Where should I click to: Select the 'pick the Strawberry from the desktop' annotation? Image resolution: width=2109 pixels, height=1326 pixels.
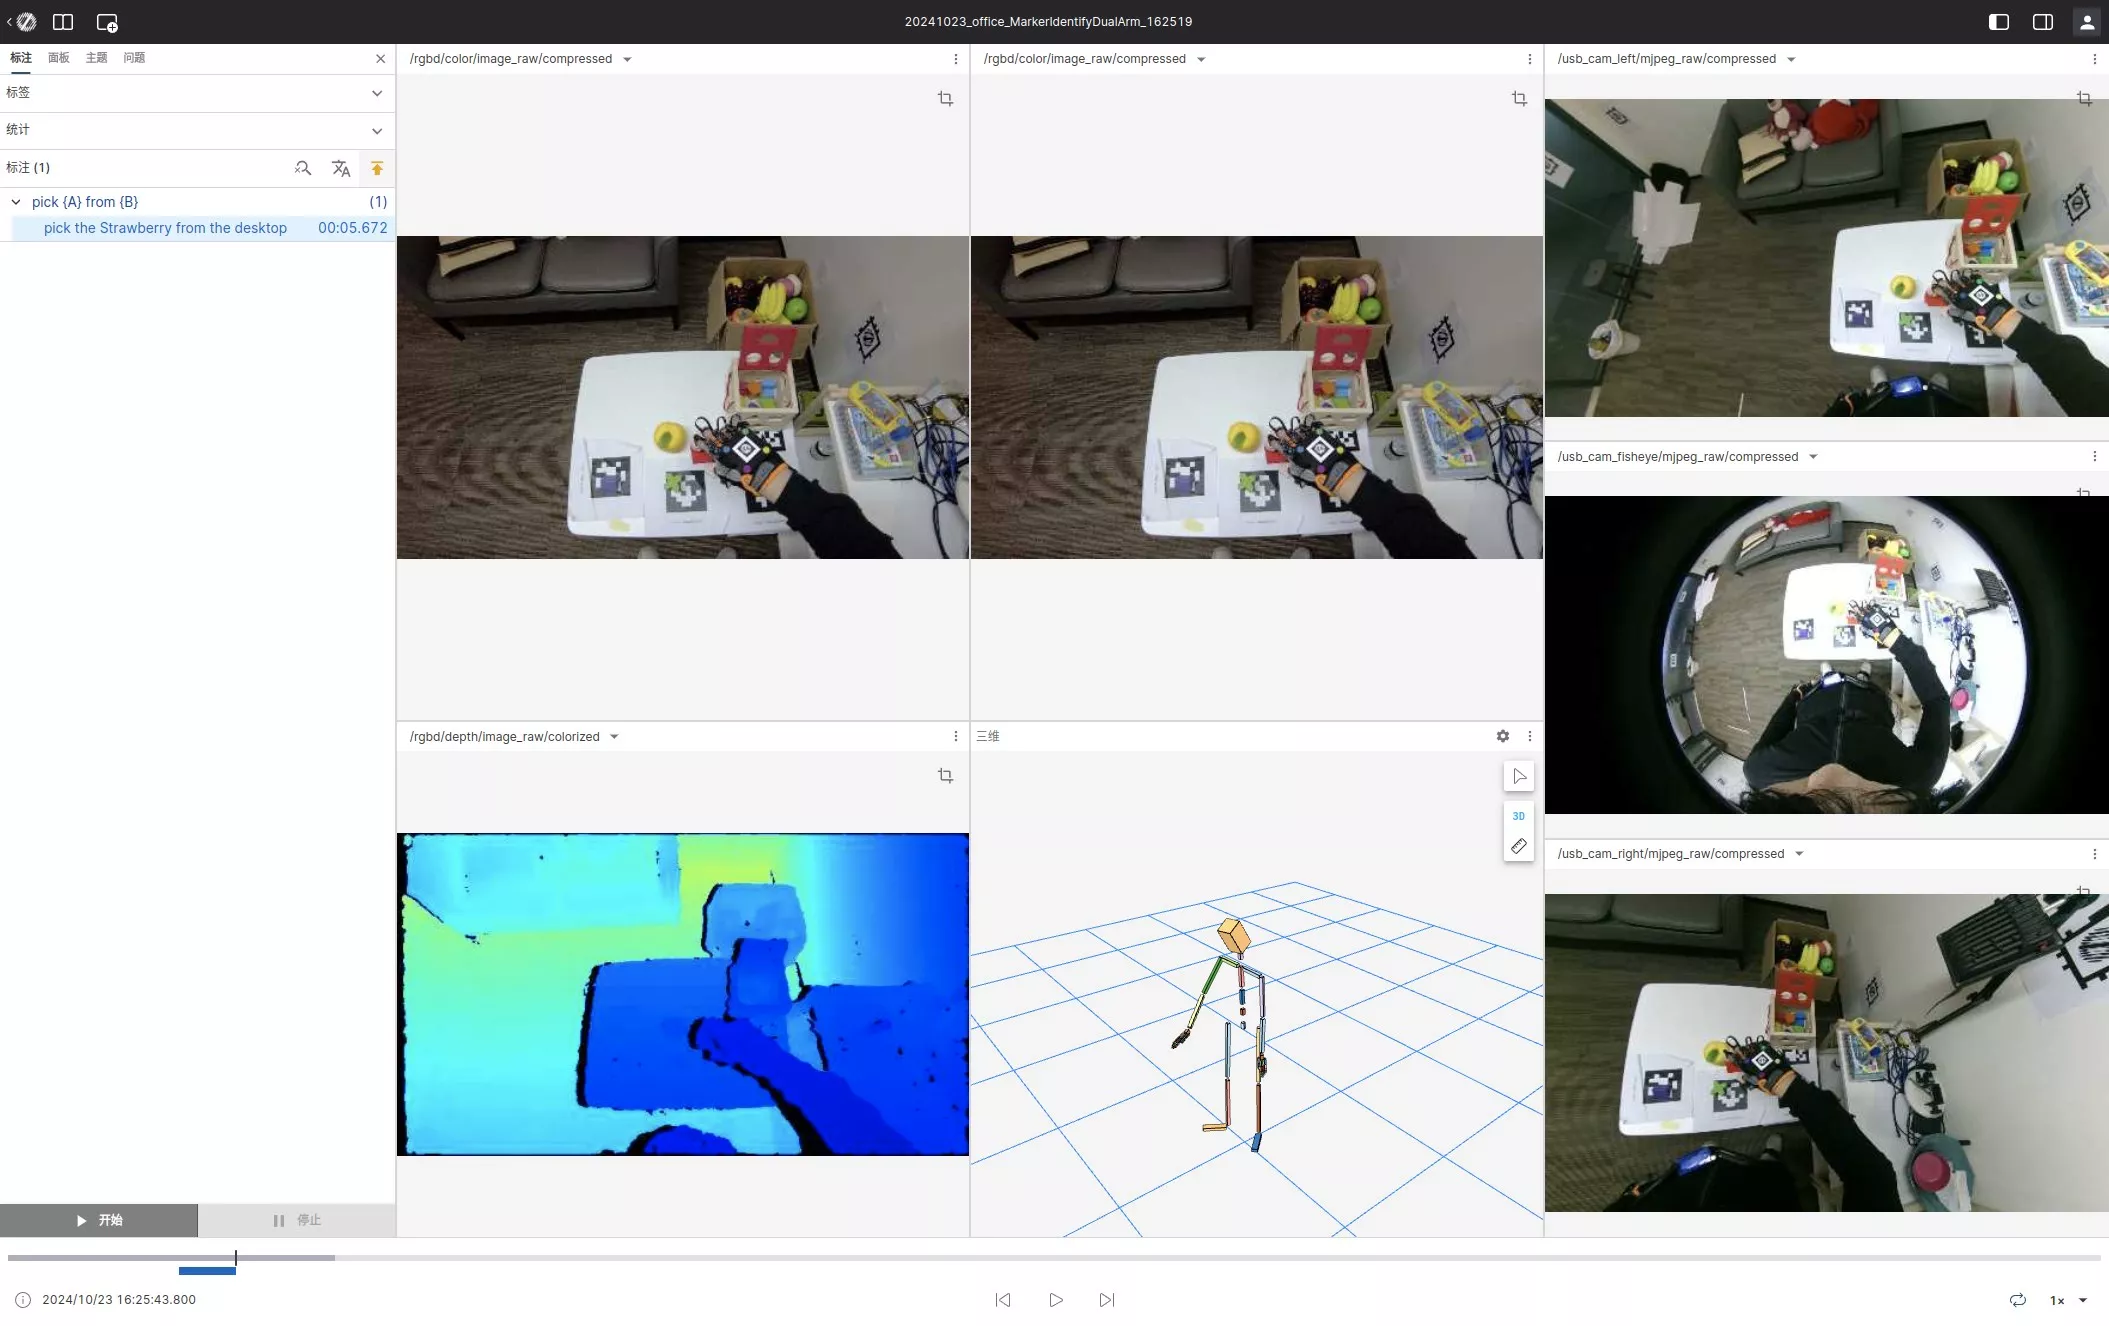[x=165, y=228]
